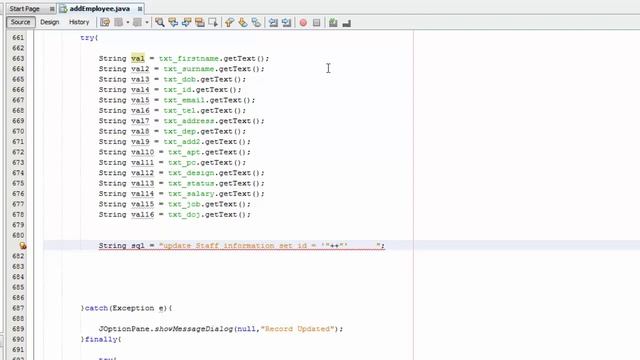
Task: Click 'txt_status' on line 675
Action: [x=191, y=183]
